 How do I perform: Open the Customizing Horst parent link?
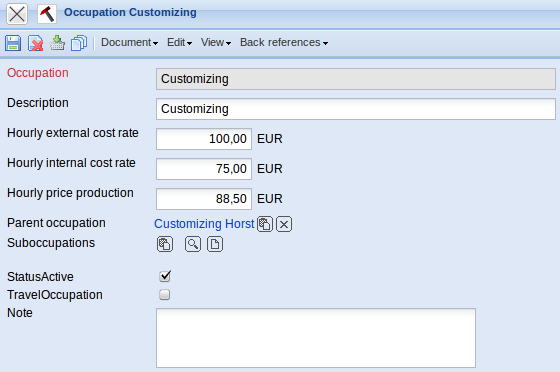pyautogui.click(x=204, y=224)
